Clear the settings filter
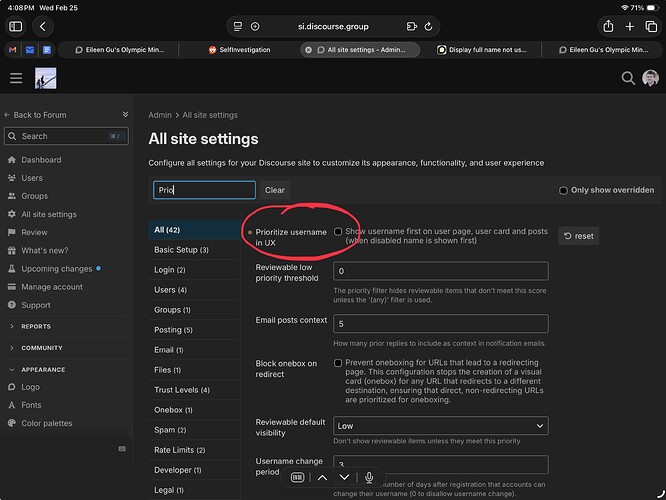 point(275,190)
